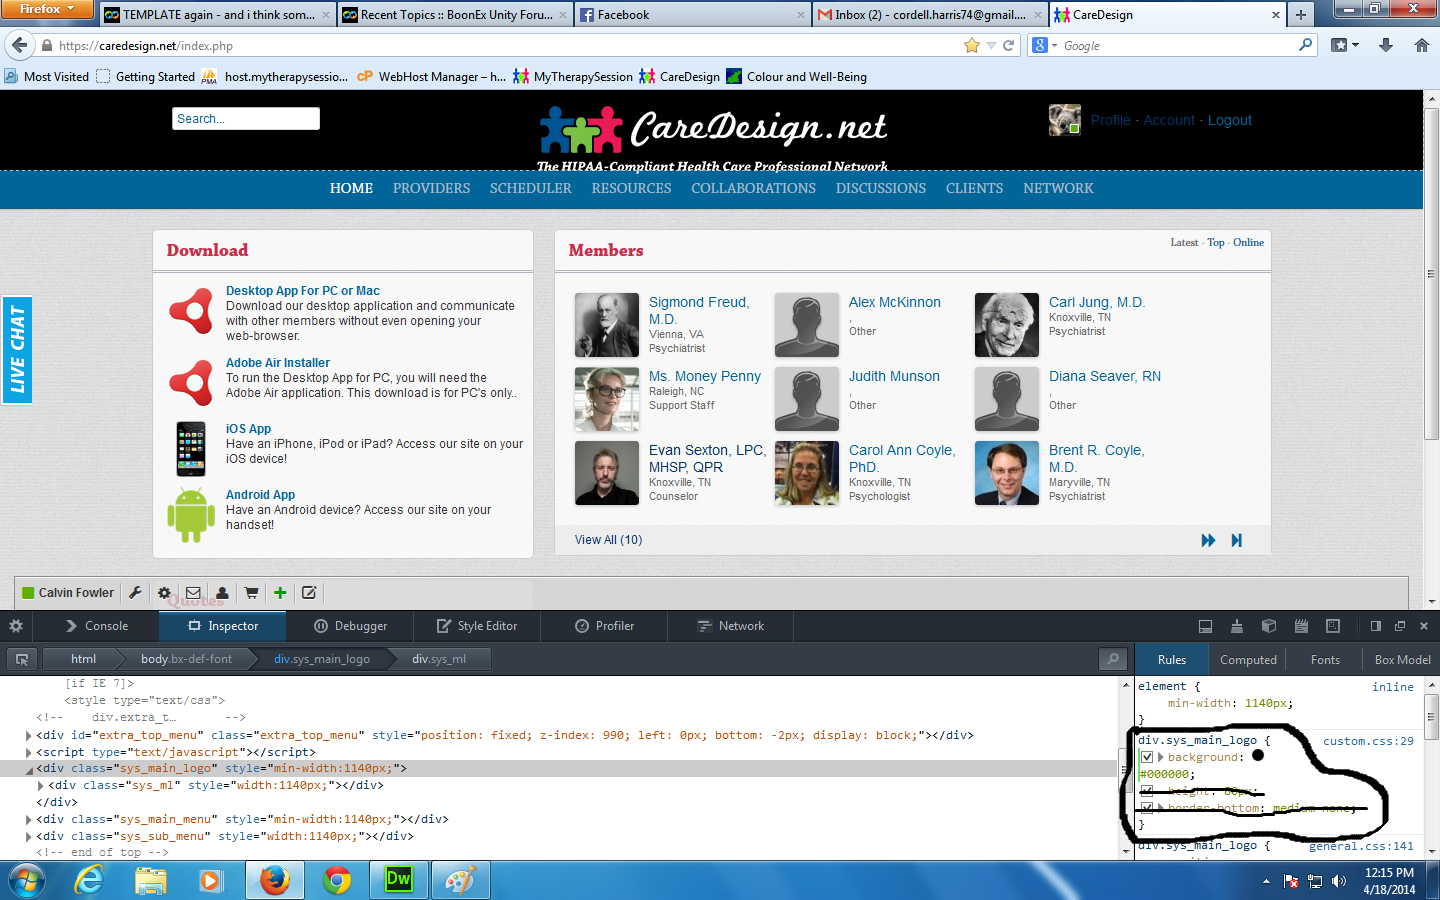Open the URL bar history dropdown arrow
1440x900 pixels.
991,45
